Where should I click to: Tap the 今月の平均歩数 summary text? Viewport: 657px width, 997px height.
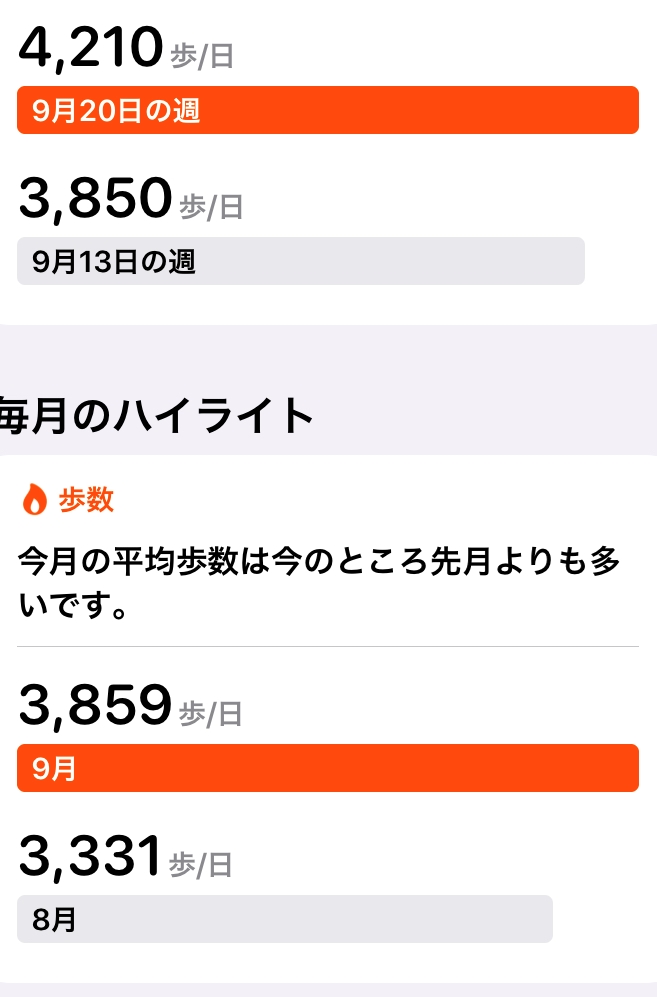[x=319, y=582]
